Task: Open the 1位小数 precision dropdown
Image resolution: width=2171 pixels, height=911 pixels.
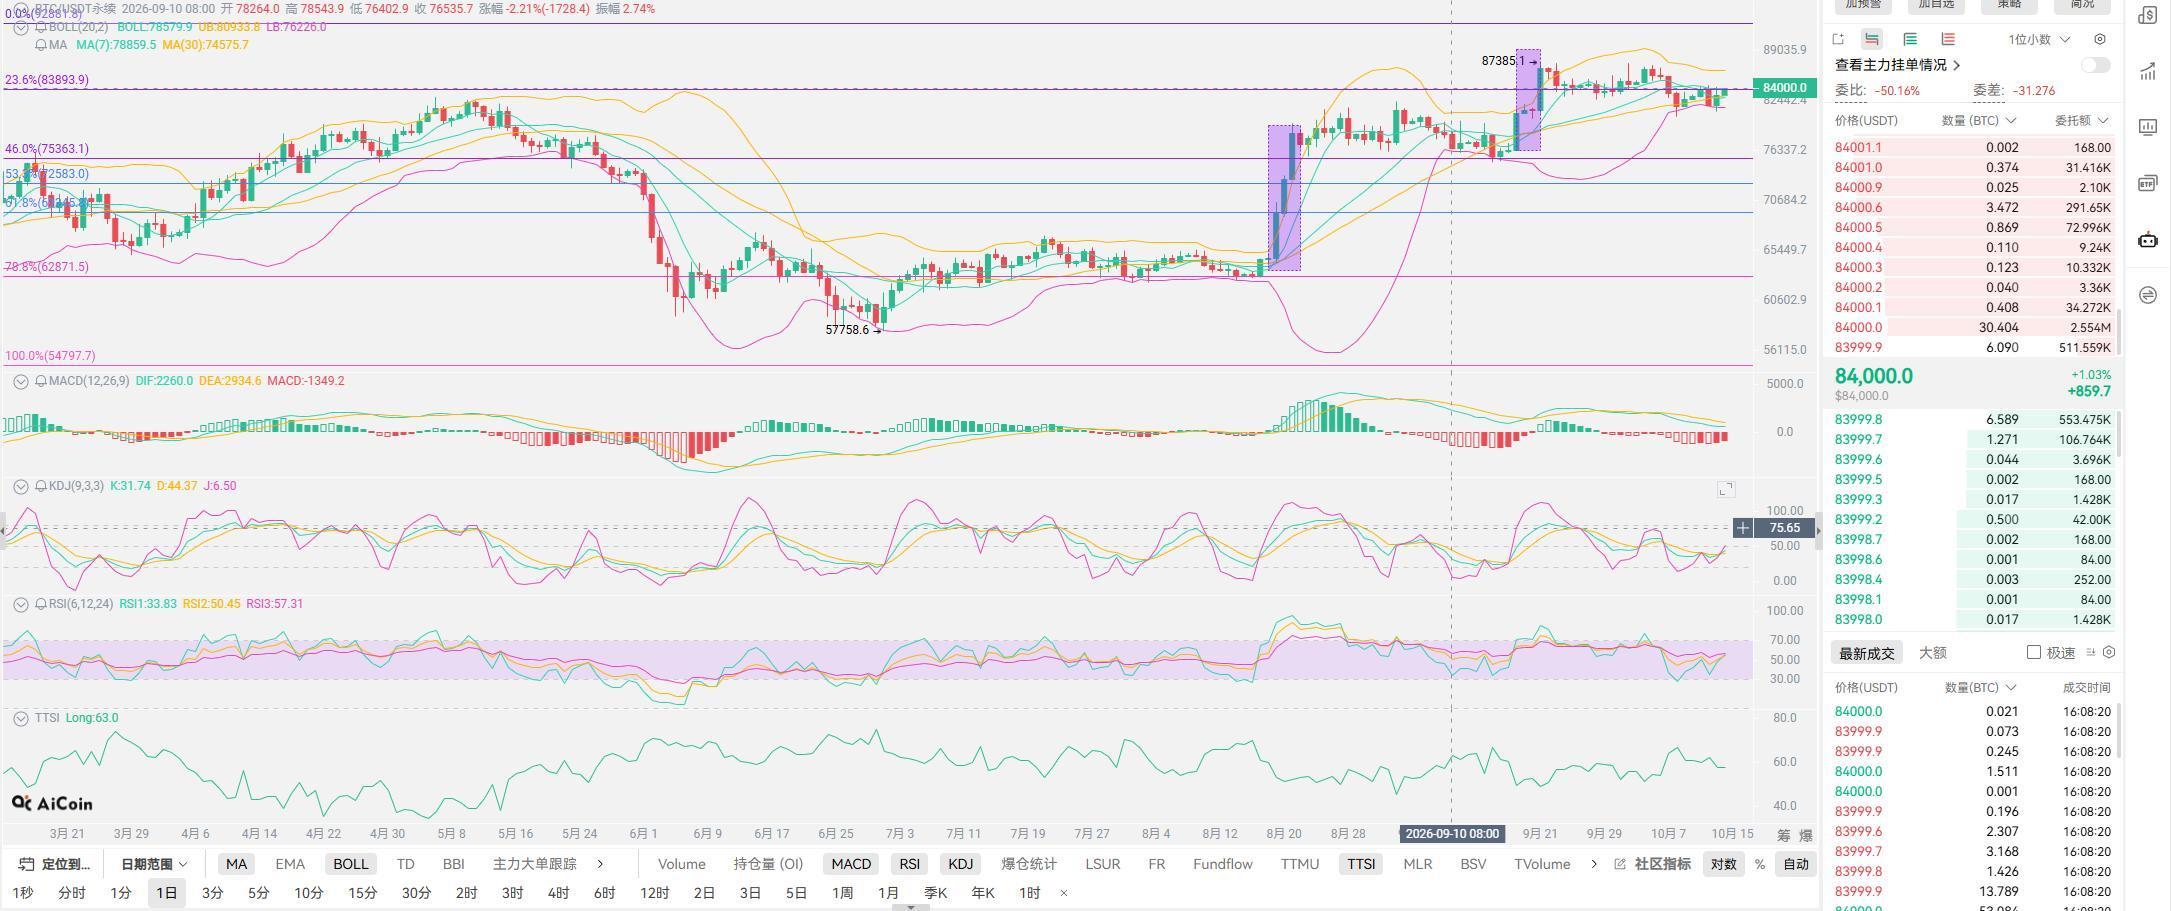Action: (x=2039, y=39)
